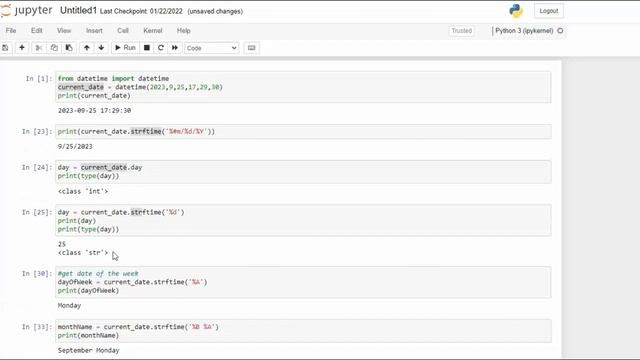640x360 pixels.
Task: Open the cell type Code dropdown
Action: [211, 48]
